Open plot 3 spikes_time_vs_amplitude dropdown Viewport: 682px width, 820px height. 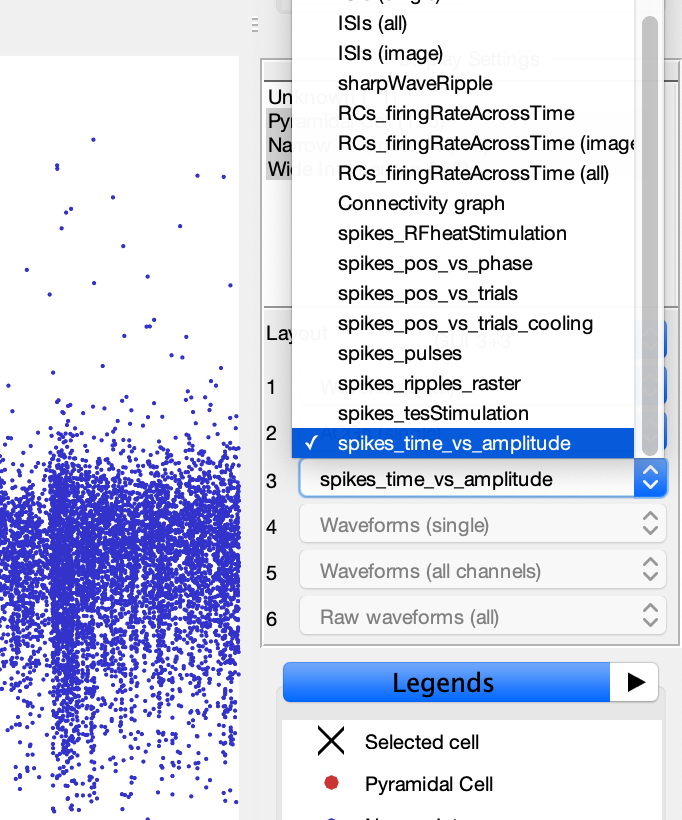[x=483, y=479]
